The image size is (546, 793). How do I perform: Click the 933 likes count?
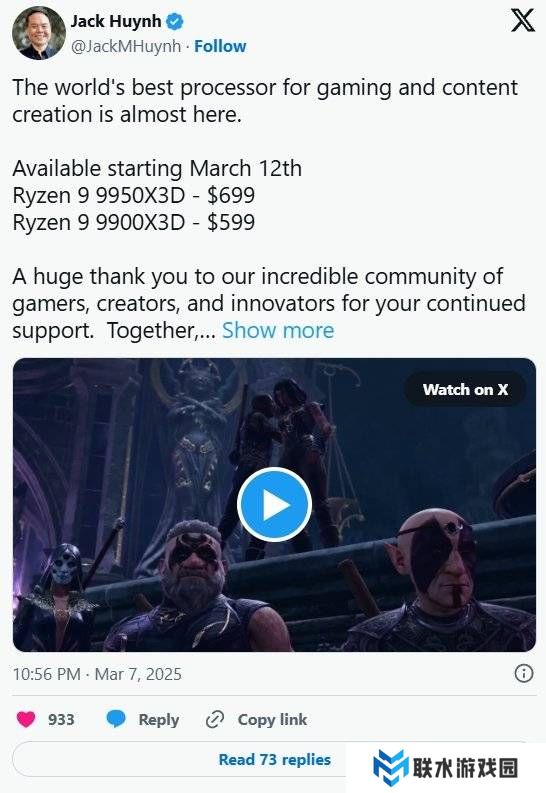[61, 719]
